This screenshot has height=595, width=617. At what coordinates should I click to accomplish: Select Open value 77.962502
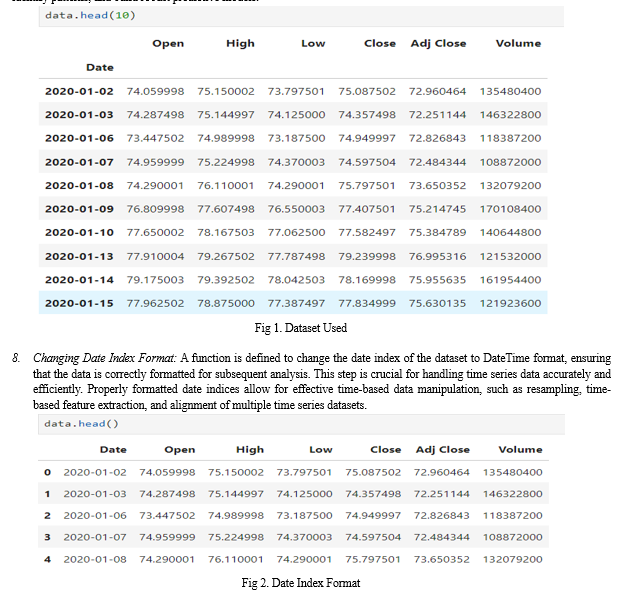click(x=155, y=303)
